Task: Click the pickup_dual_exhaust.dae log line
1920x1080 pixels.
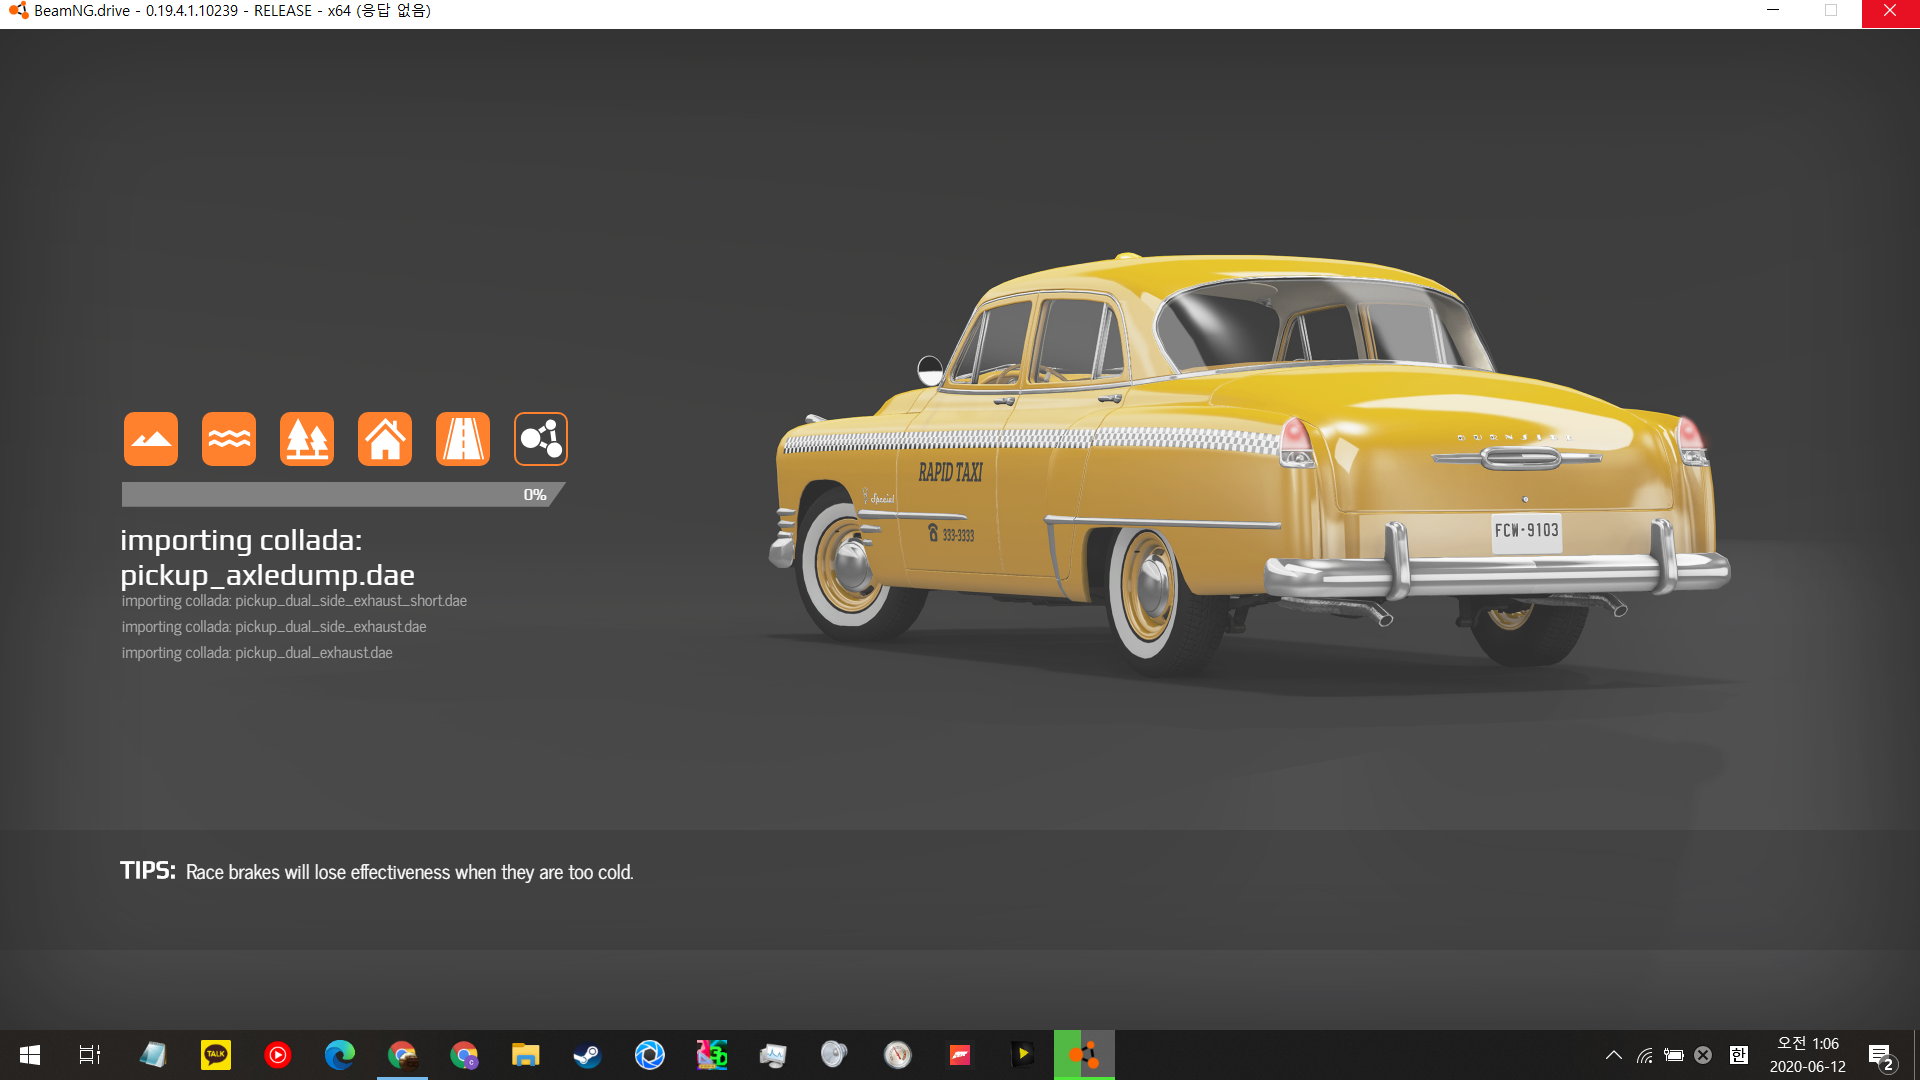Action: click(257, 653)
